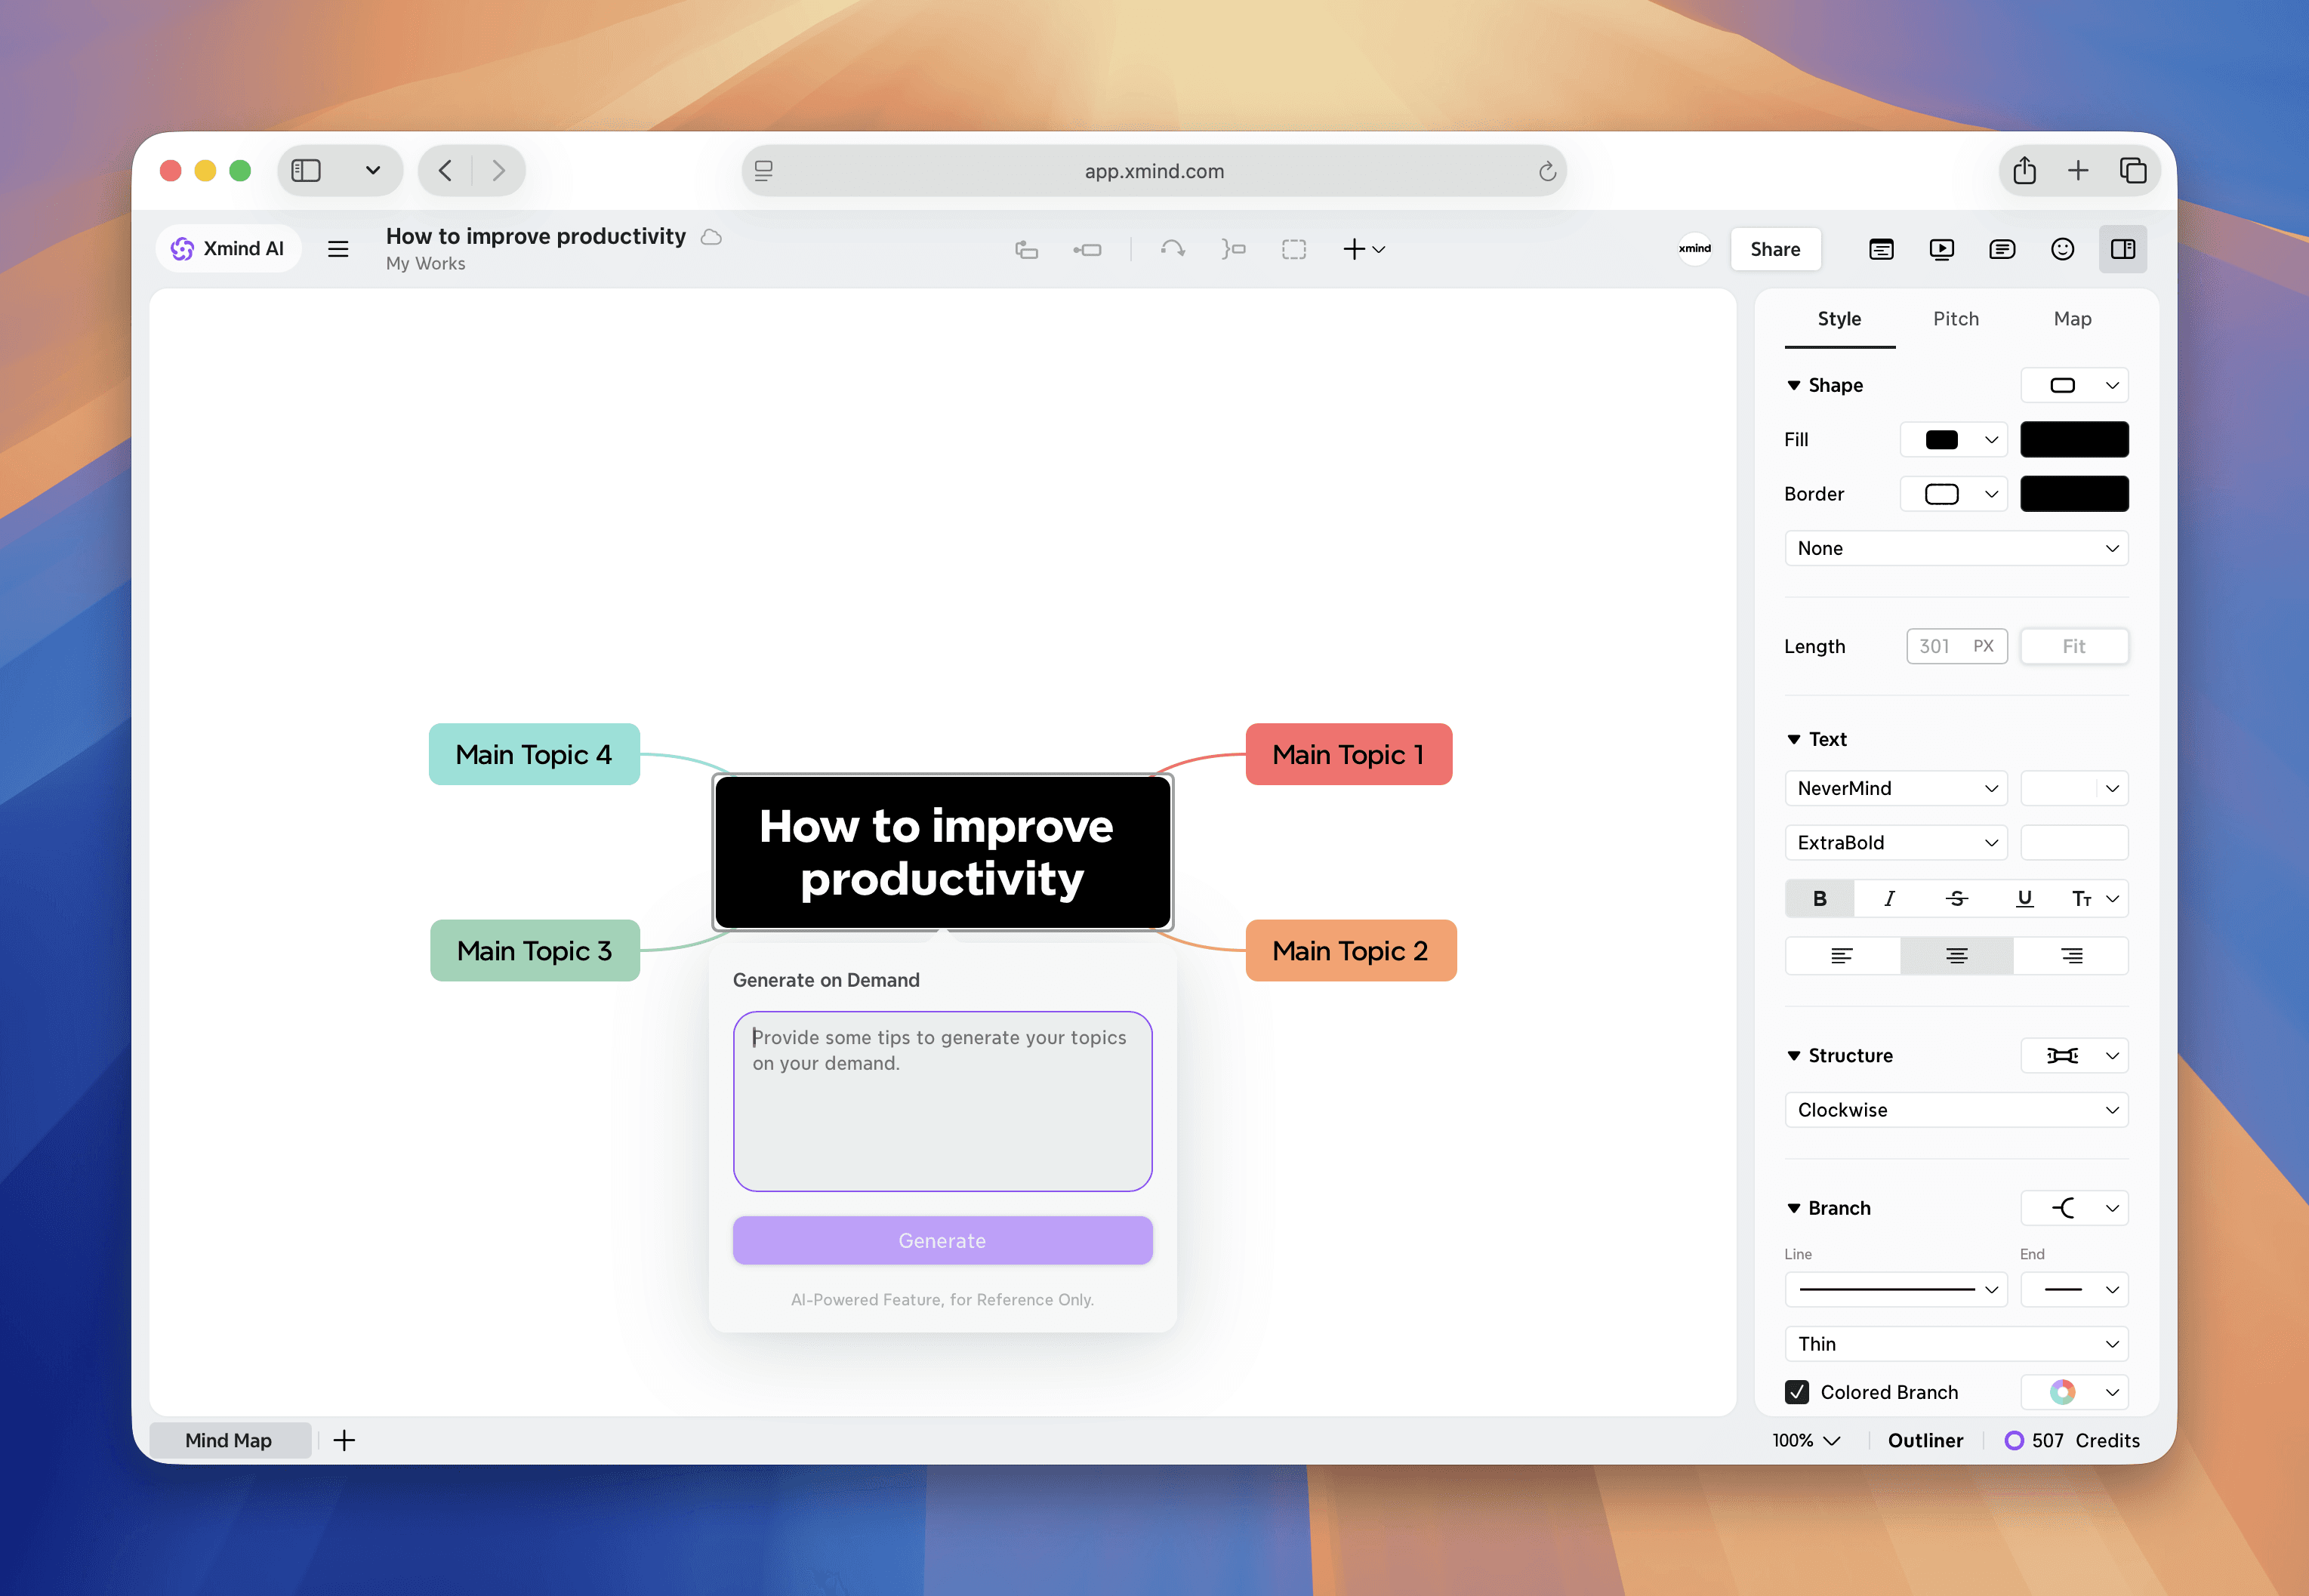Click the Generate on Demand text area
2309x1596 pixels.
[x=942, y=1101]
